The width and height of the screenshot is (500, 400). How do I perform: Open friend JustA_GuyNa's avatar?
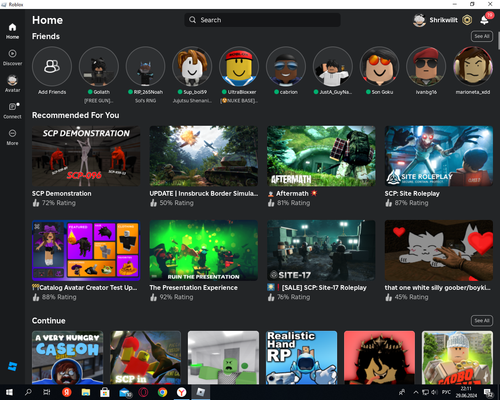click(333, 66)
